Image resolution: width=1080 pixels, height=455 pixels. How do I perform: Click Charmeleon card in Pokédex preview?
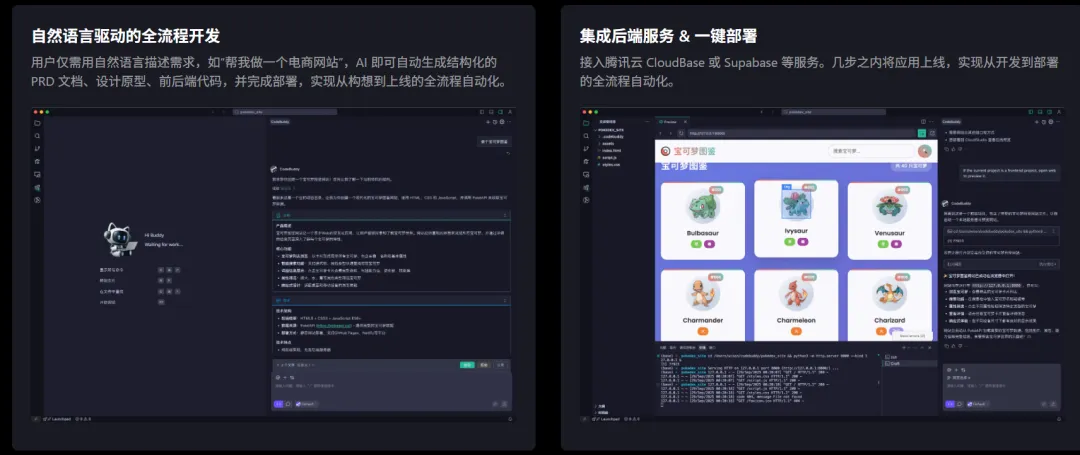796,306
